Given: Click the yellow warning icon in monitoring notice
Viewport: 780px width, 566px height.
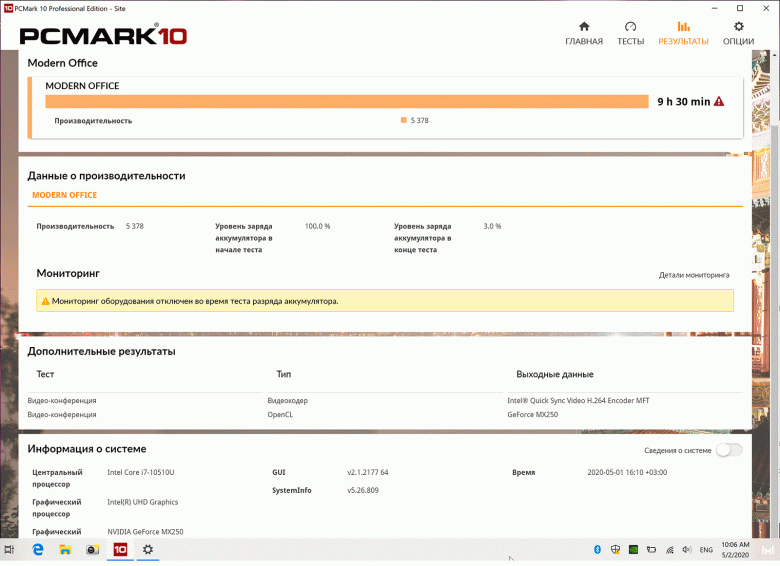Looking at the screenshot, I should (45, 301).
